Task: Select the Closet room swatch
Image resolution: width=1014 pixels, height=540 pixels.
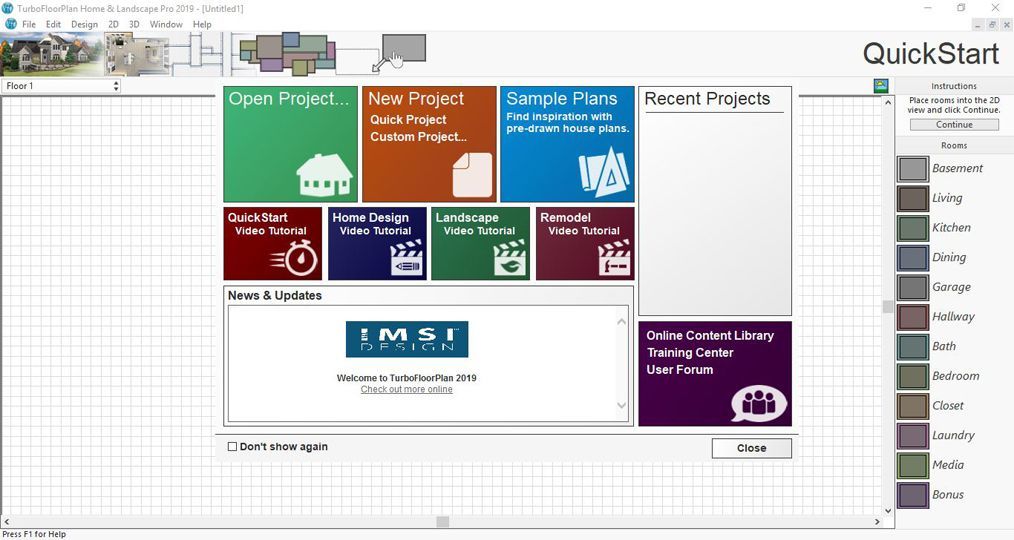Action: click(912, 406)
